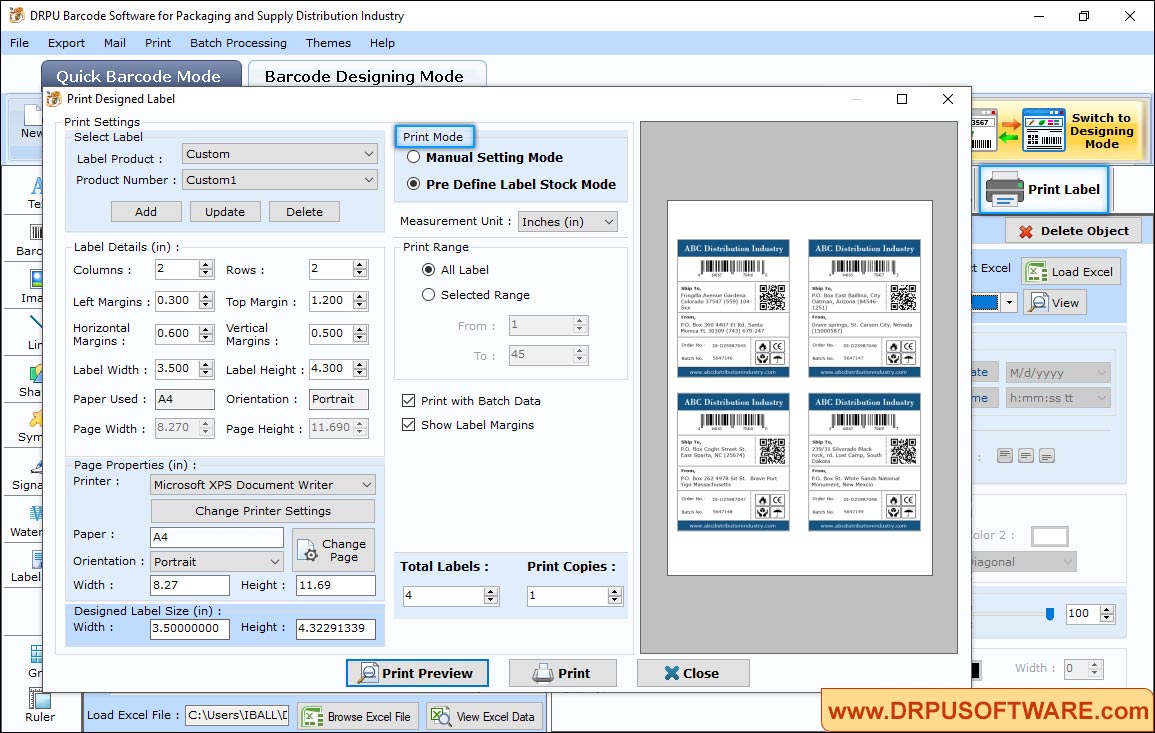
Task: Open the M/d/yyyy date format dropdown
Action: 1059,373
